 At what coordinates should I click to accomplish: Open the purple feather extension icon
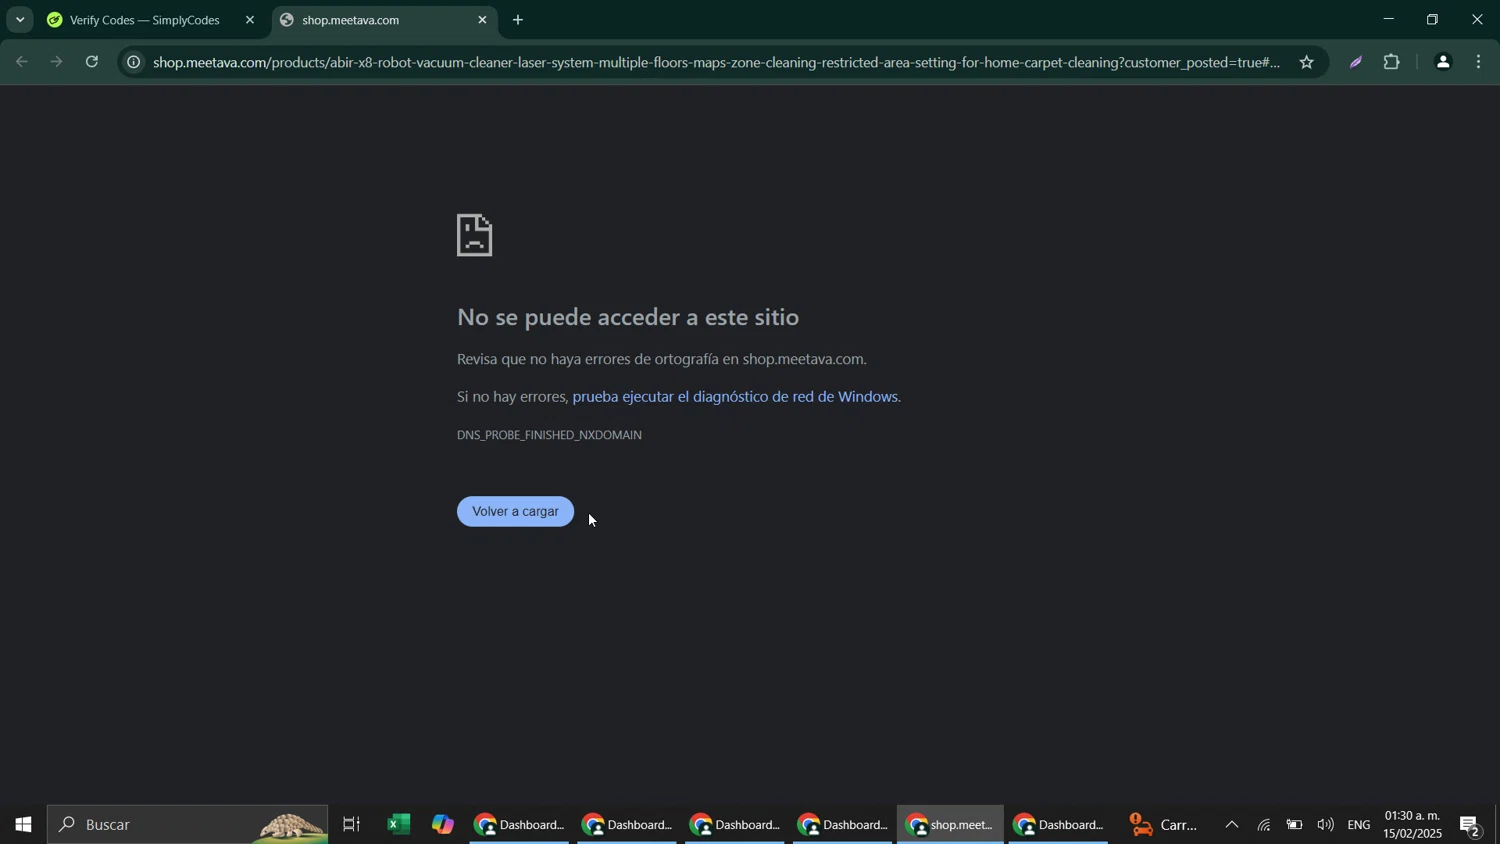[x=1356, y=62]
